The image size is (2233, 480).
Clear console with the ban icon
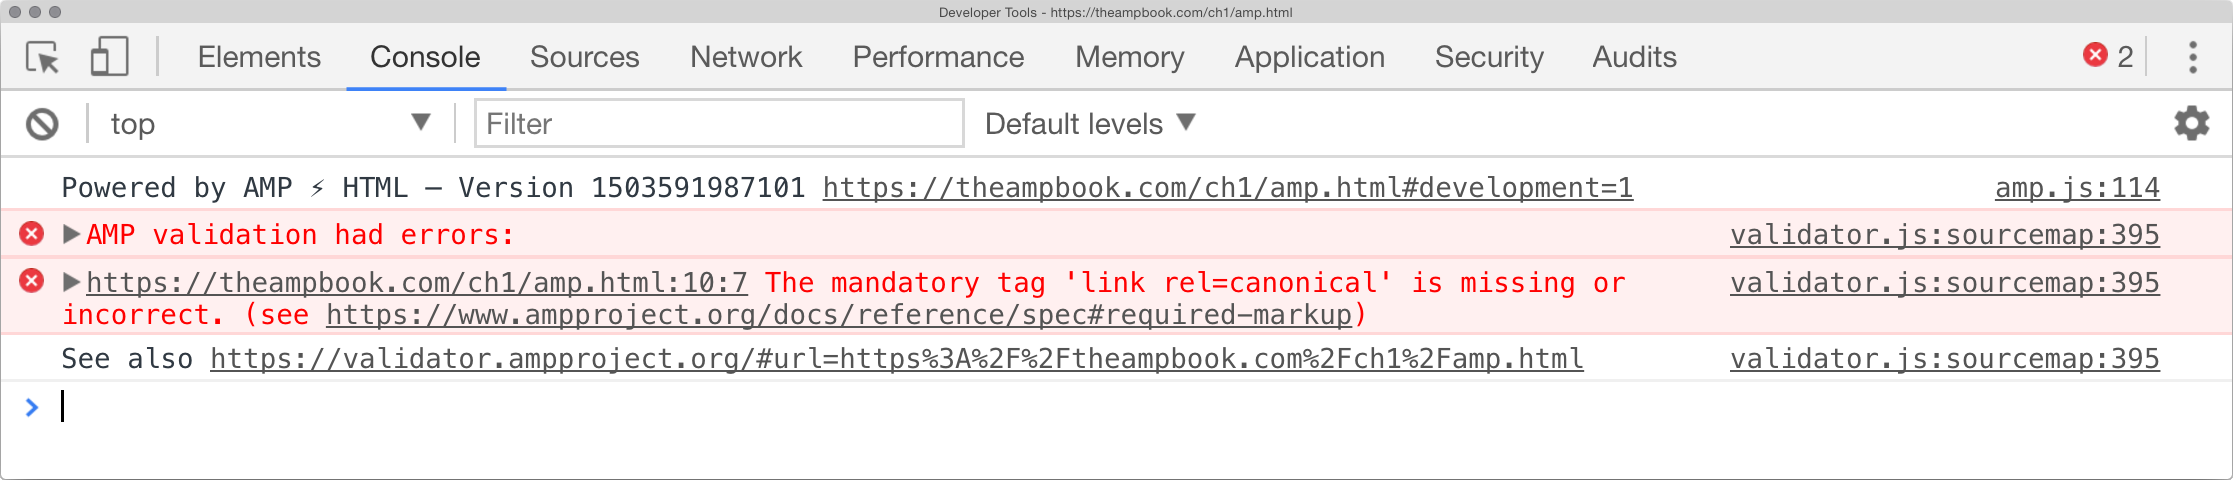(x=42, y=124)
